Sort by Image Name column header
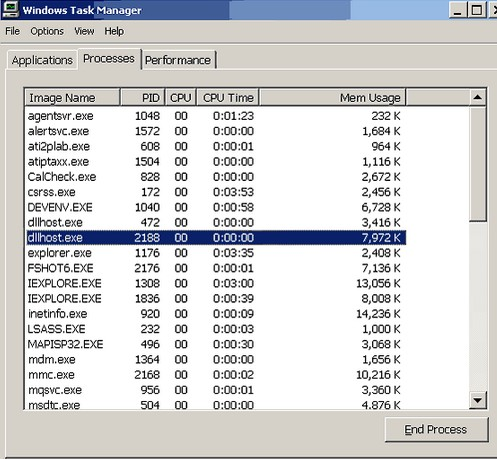Screen dimensions: 497x459 click(72, 98)
